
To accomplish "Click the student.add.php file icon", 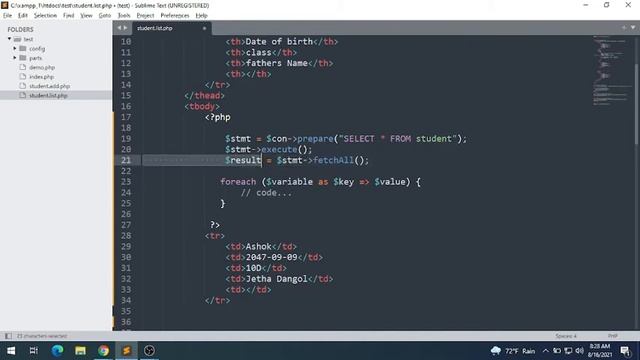I will (22, 86).
